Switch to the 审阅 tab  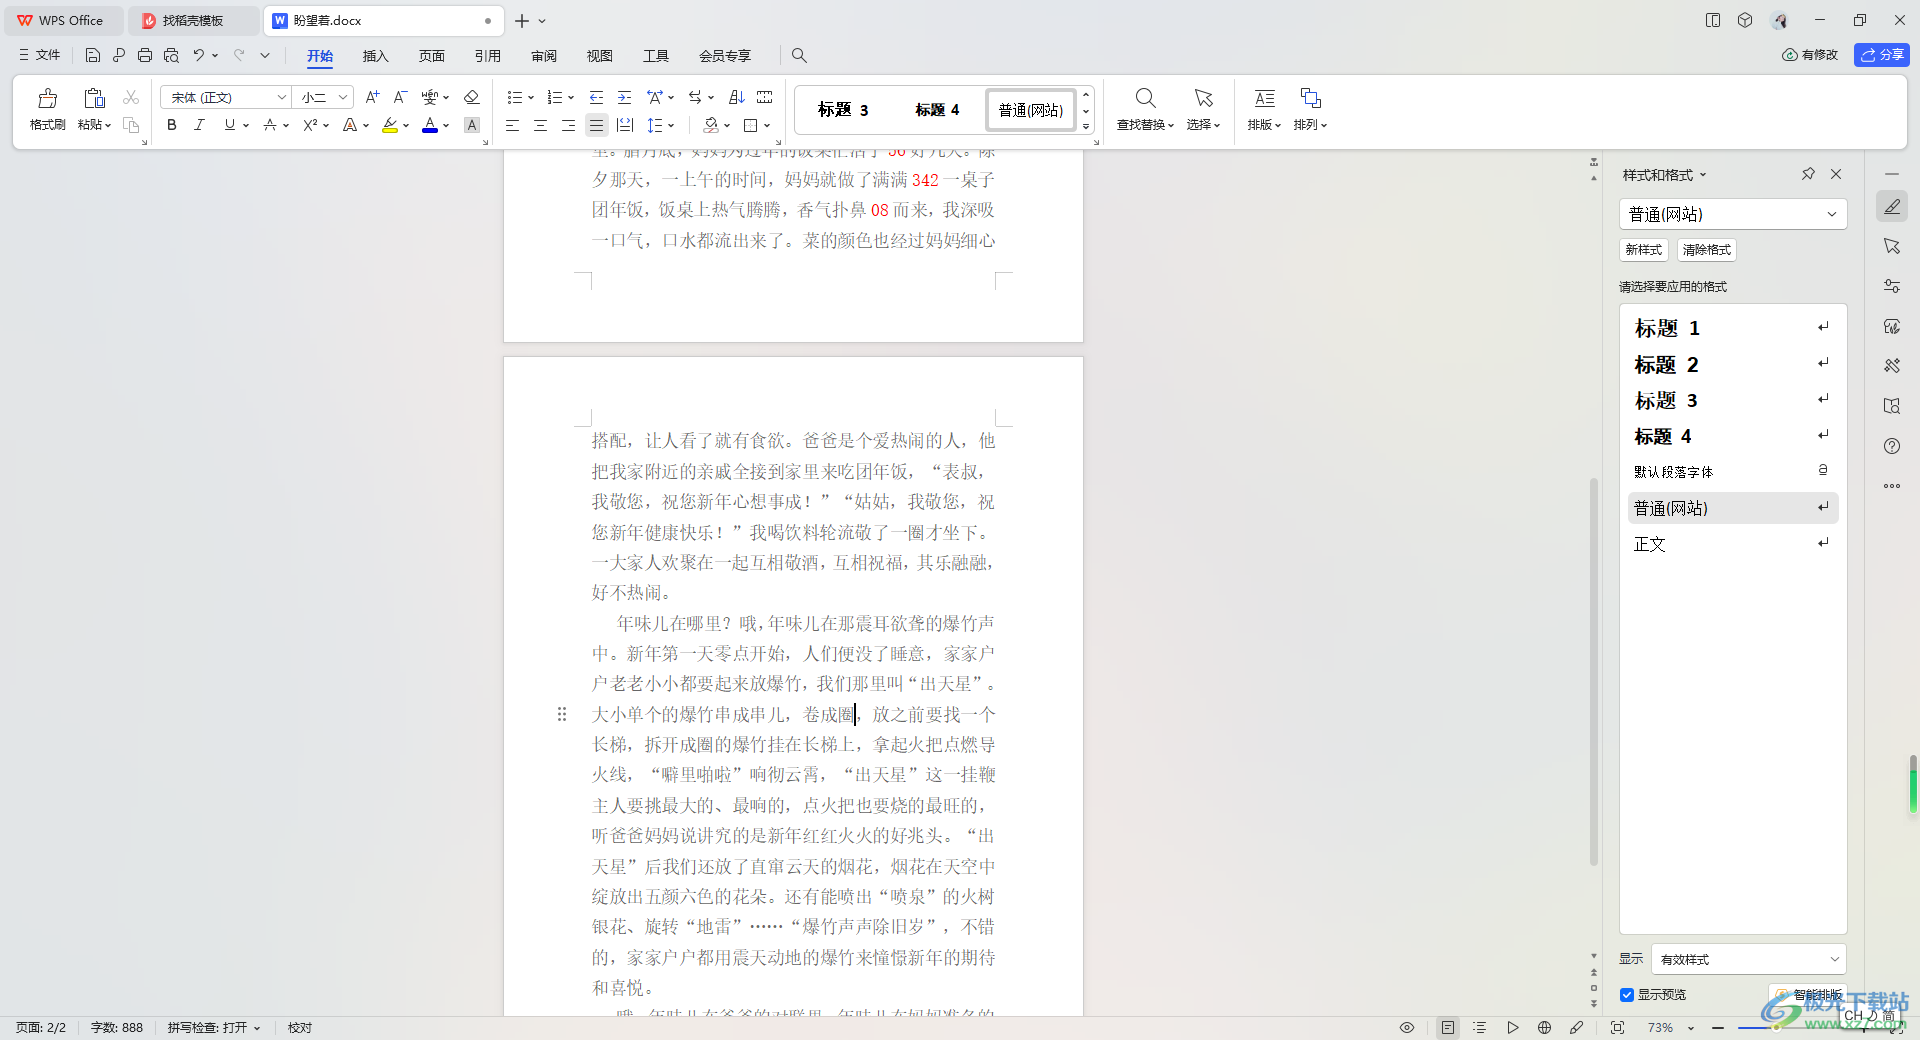(543, 56)
